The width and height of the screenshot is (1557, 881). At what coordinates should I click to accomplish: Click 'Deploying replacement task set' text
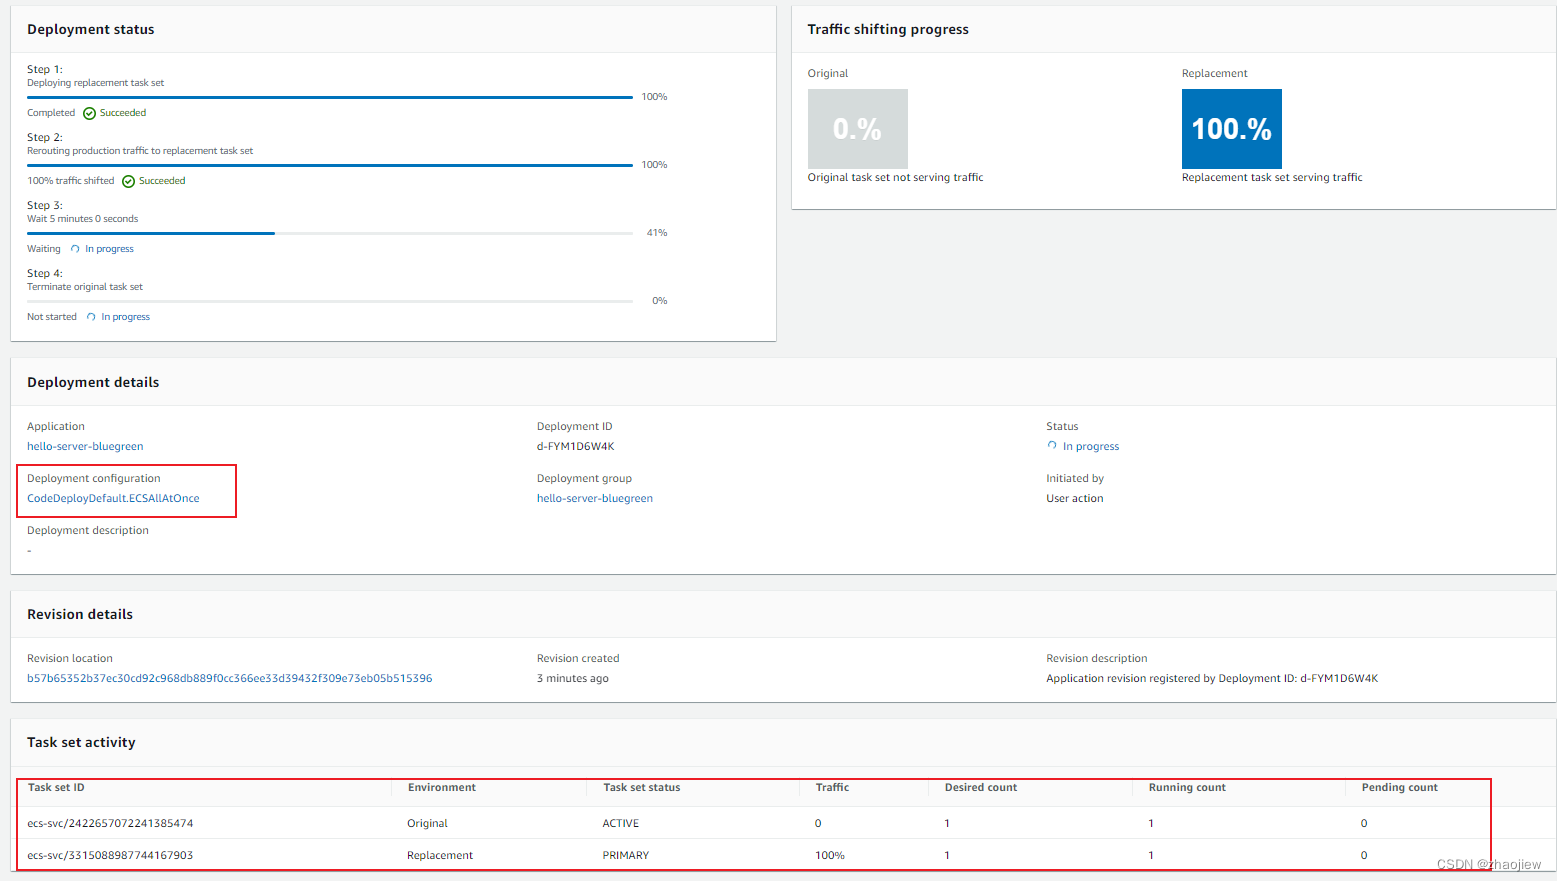(96, 83)
